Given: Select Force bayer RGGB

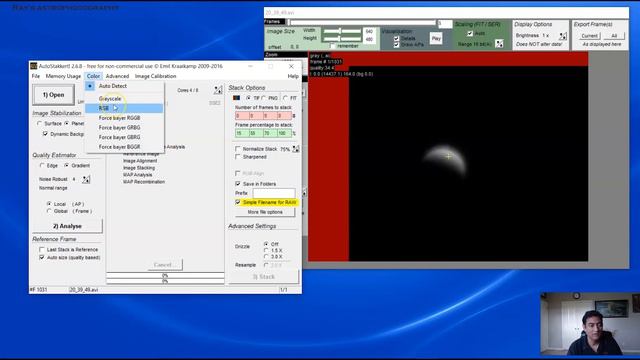Looking at the screenshot, I should point(124,118).
